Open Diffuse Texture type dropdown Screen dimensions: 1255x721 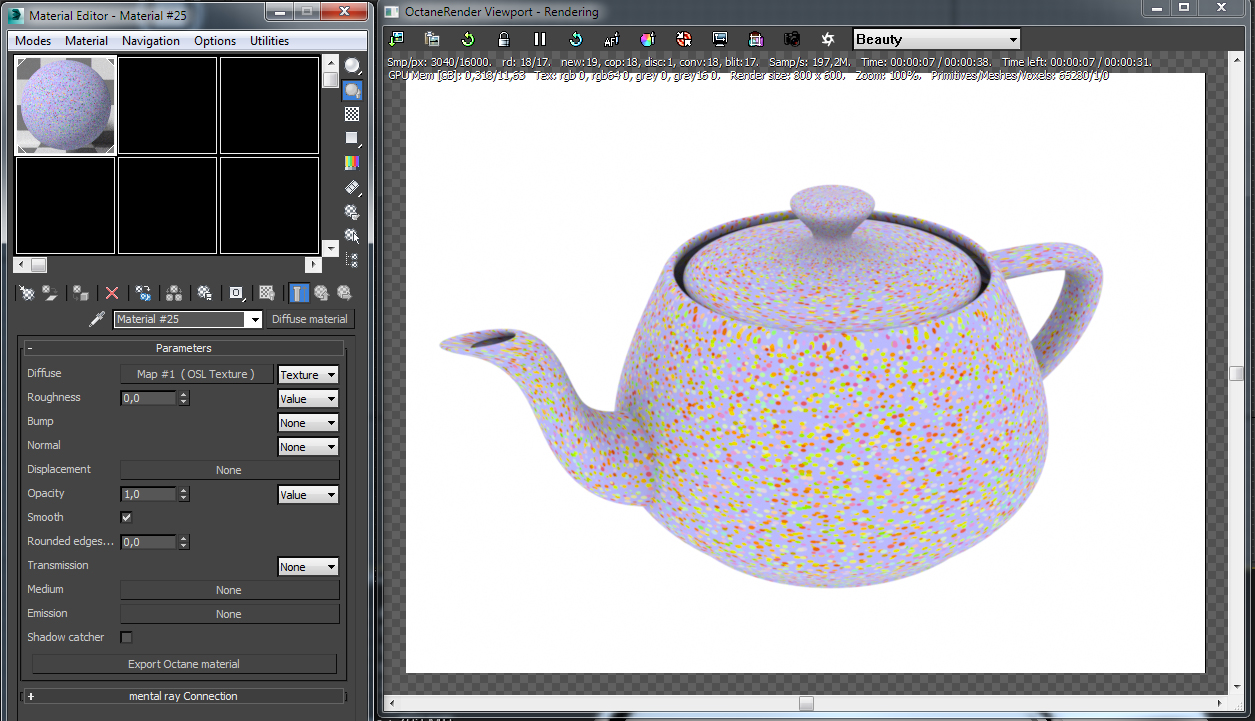(308, 375)
